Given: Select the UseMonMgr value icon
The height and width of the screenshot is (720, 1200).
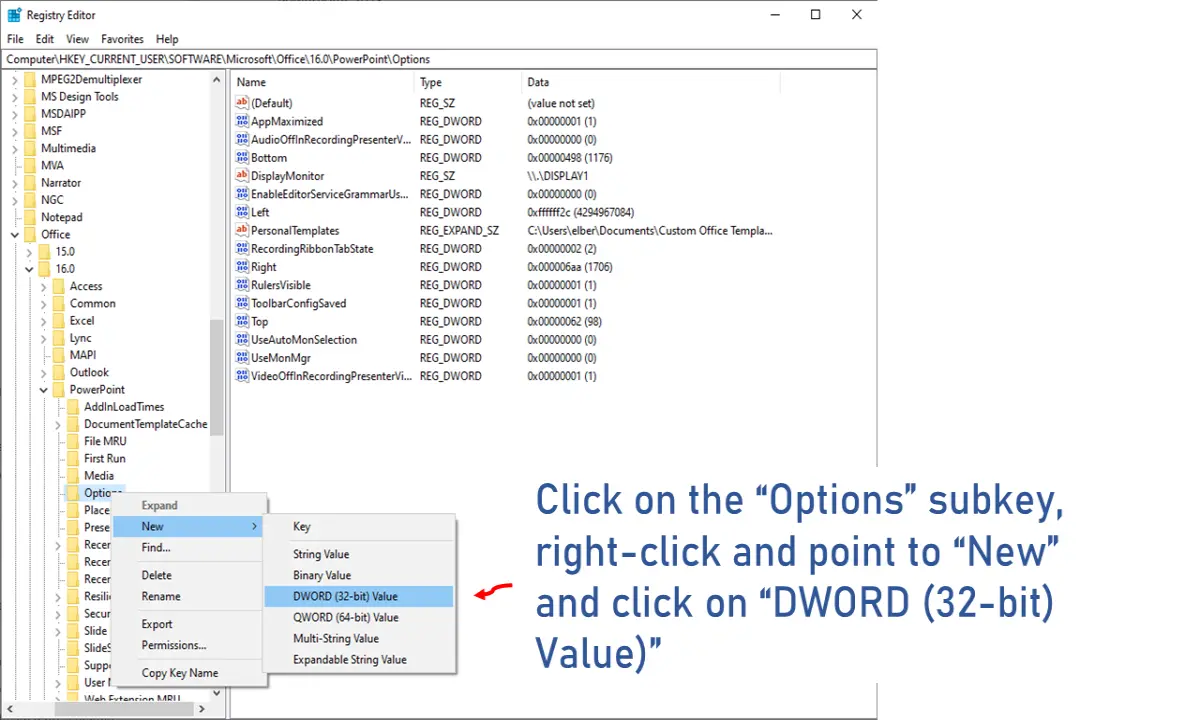Looking at the screenshot, I should coord(241,357).
